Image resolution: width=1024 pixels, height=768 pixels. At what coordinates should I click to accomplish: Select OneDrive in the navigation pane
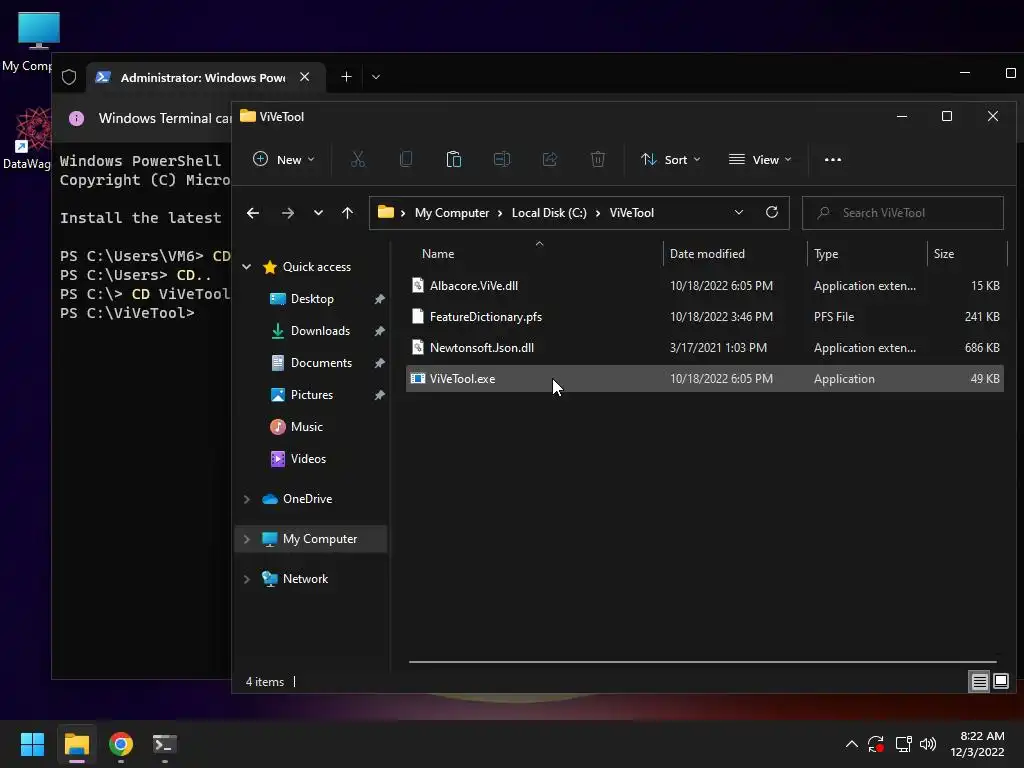pos(307,499)
